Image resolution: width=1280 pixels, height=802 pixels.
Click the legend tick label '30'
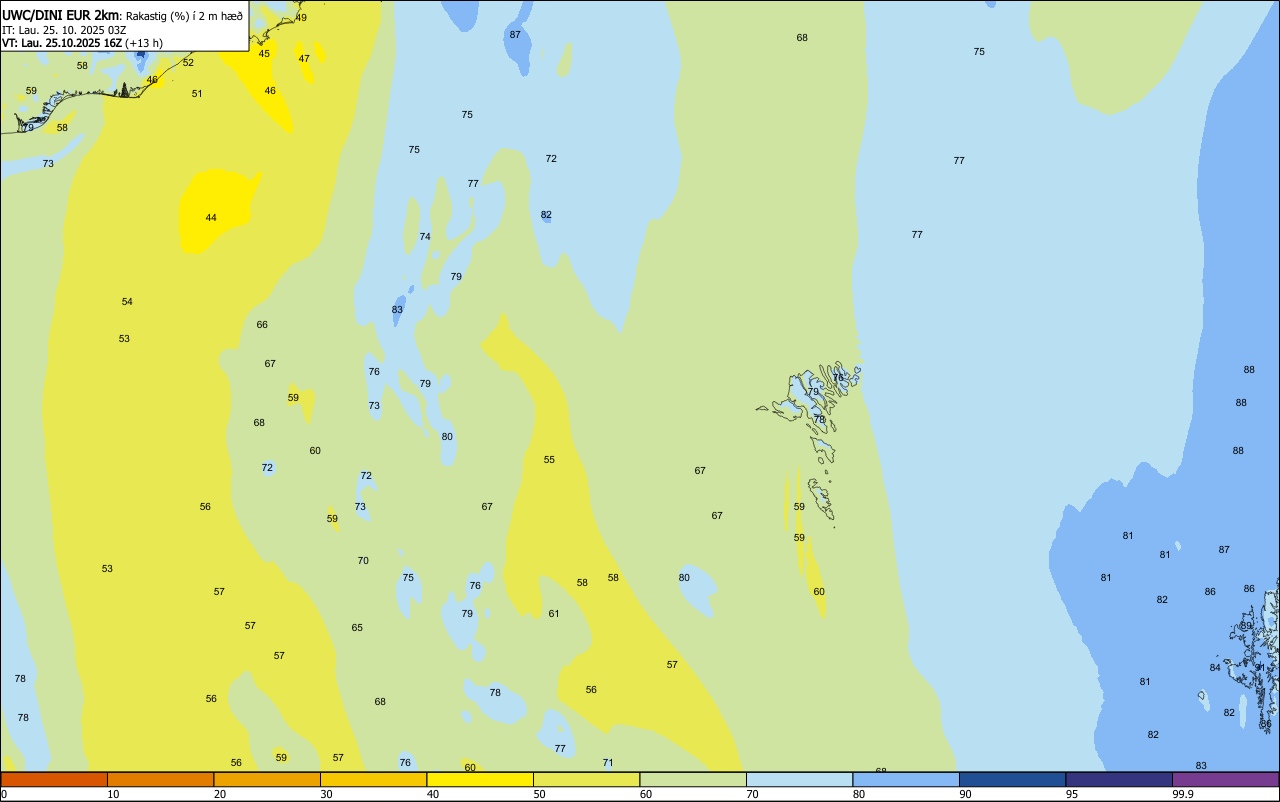pyautogui.click(x=326, y=794)
